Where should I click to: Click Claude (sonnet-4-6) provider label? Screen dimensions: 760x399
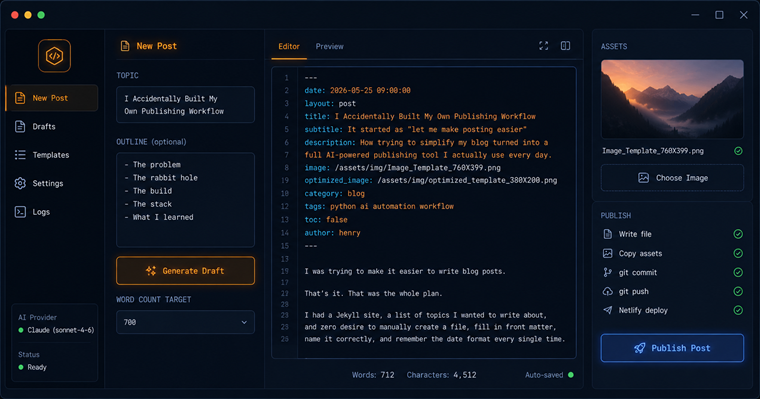[61, 330]
